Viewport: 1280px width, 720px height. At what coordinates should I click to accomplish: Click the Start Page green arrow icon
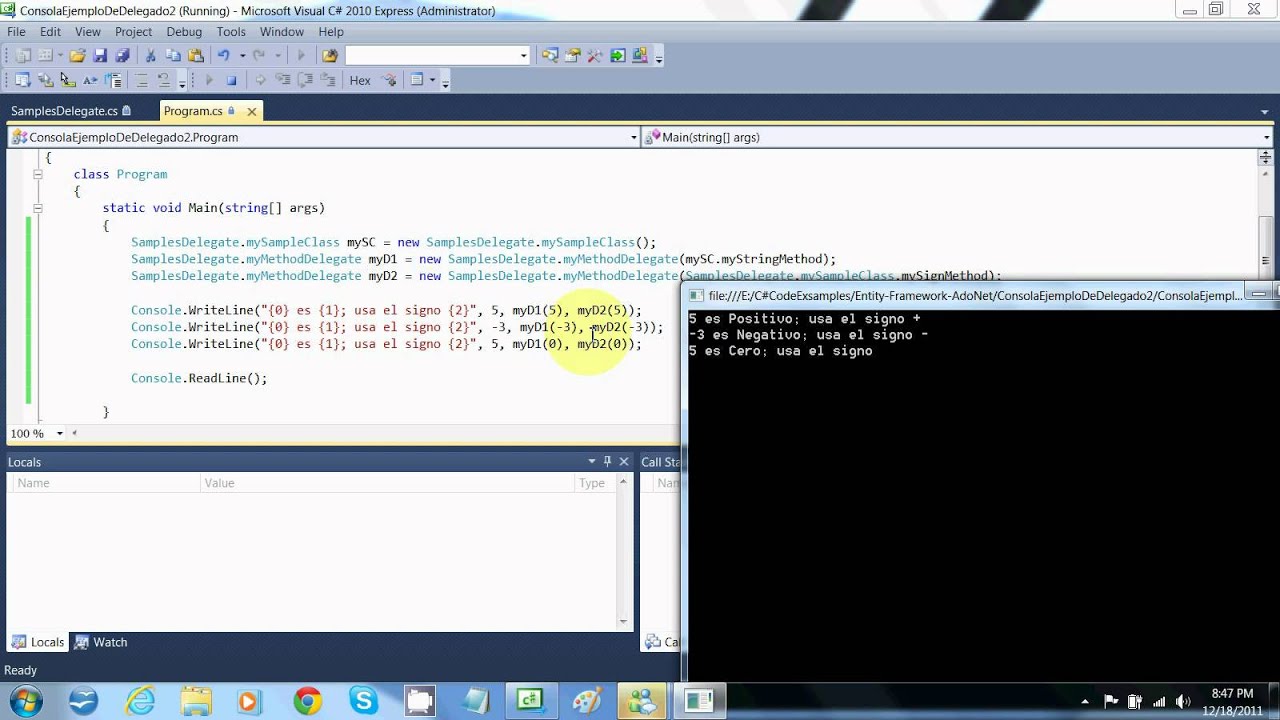tap(618, 56)
